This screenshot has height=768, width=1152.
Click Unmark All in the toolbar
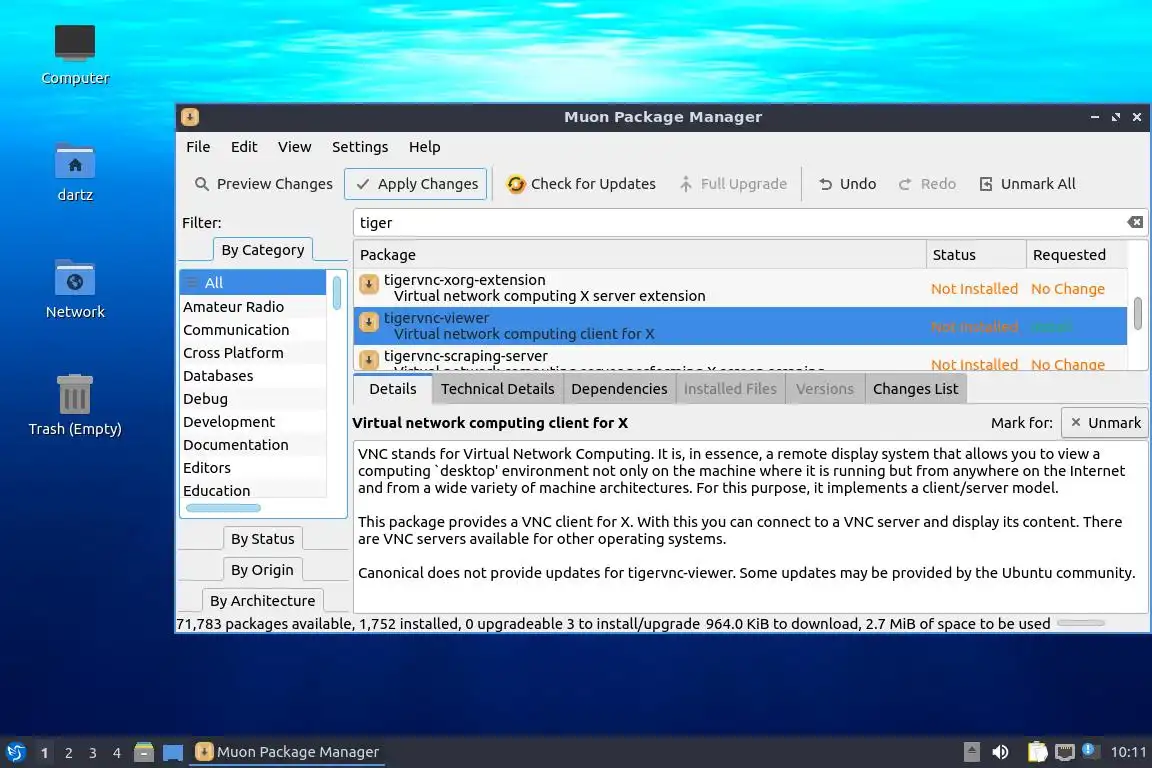[1027, 184]
